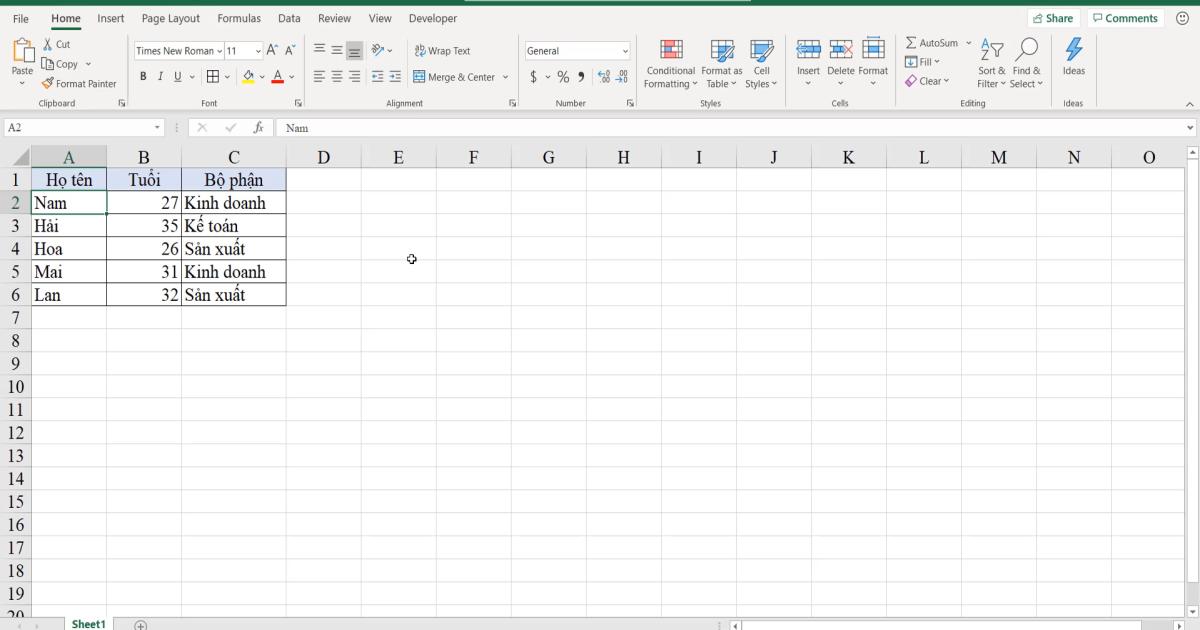Viewport: 1200px width, 630px height.
Task: Toggle italic formatting
Action: coord(161,75)
